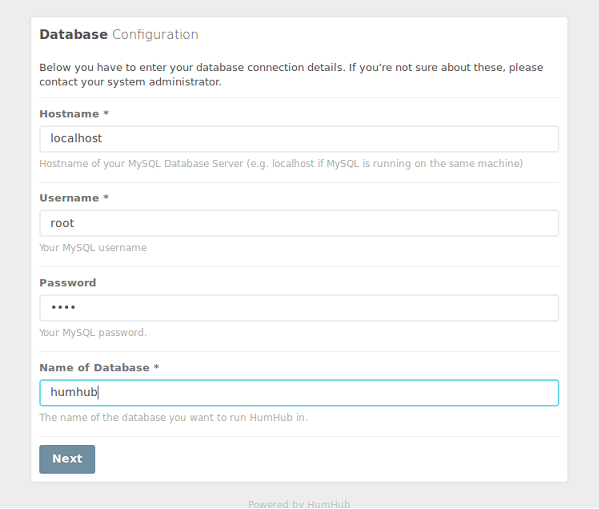The height and width of the screenshot is (509, 599).
Task: Click the Password label
Action: click(68, 283)
